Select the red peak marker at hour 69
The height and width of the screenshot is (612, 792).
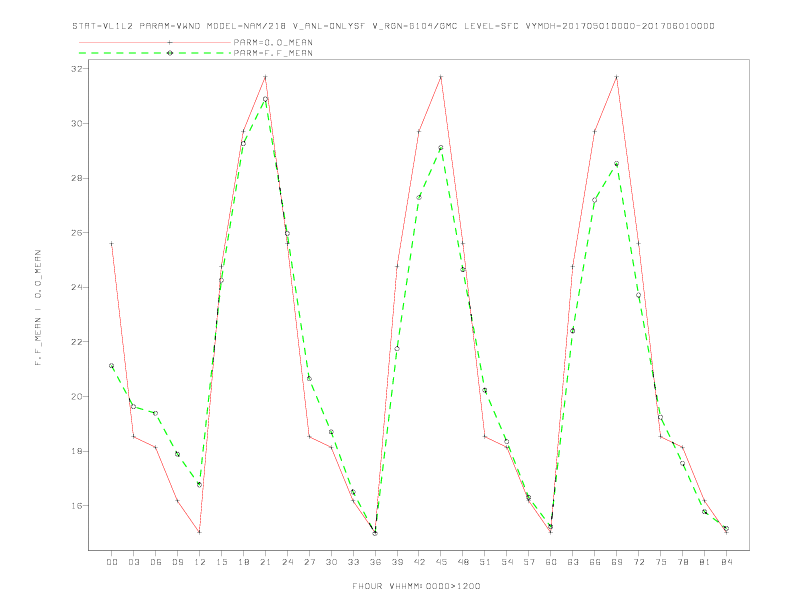coord(616,77)
